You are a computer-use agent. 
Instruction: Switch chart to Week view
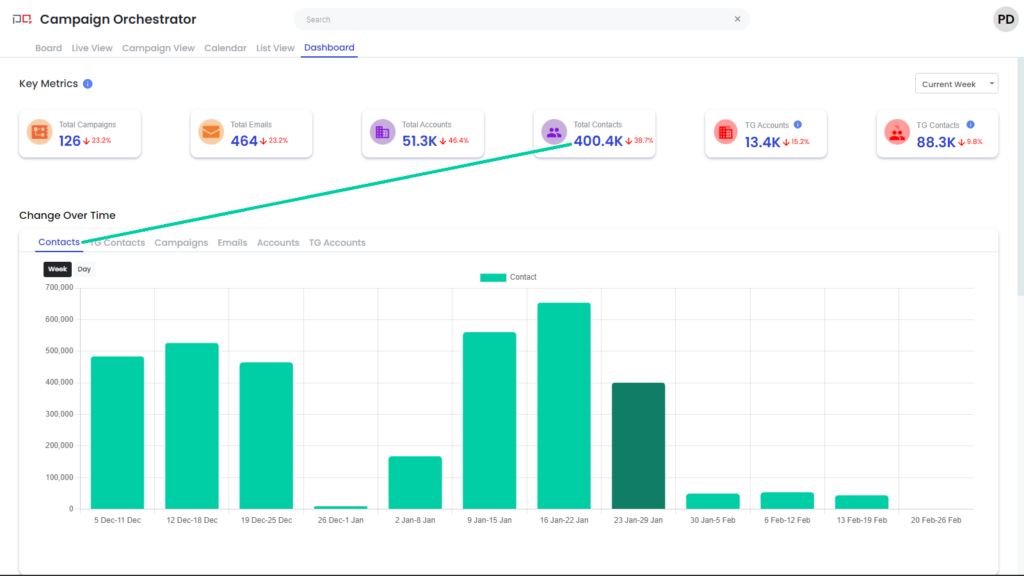pyautogui.click(x=57, y=269)
